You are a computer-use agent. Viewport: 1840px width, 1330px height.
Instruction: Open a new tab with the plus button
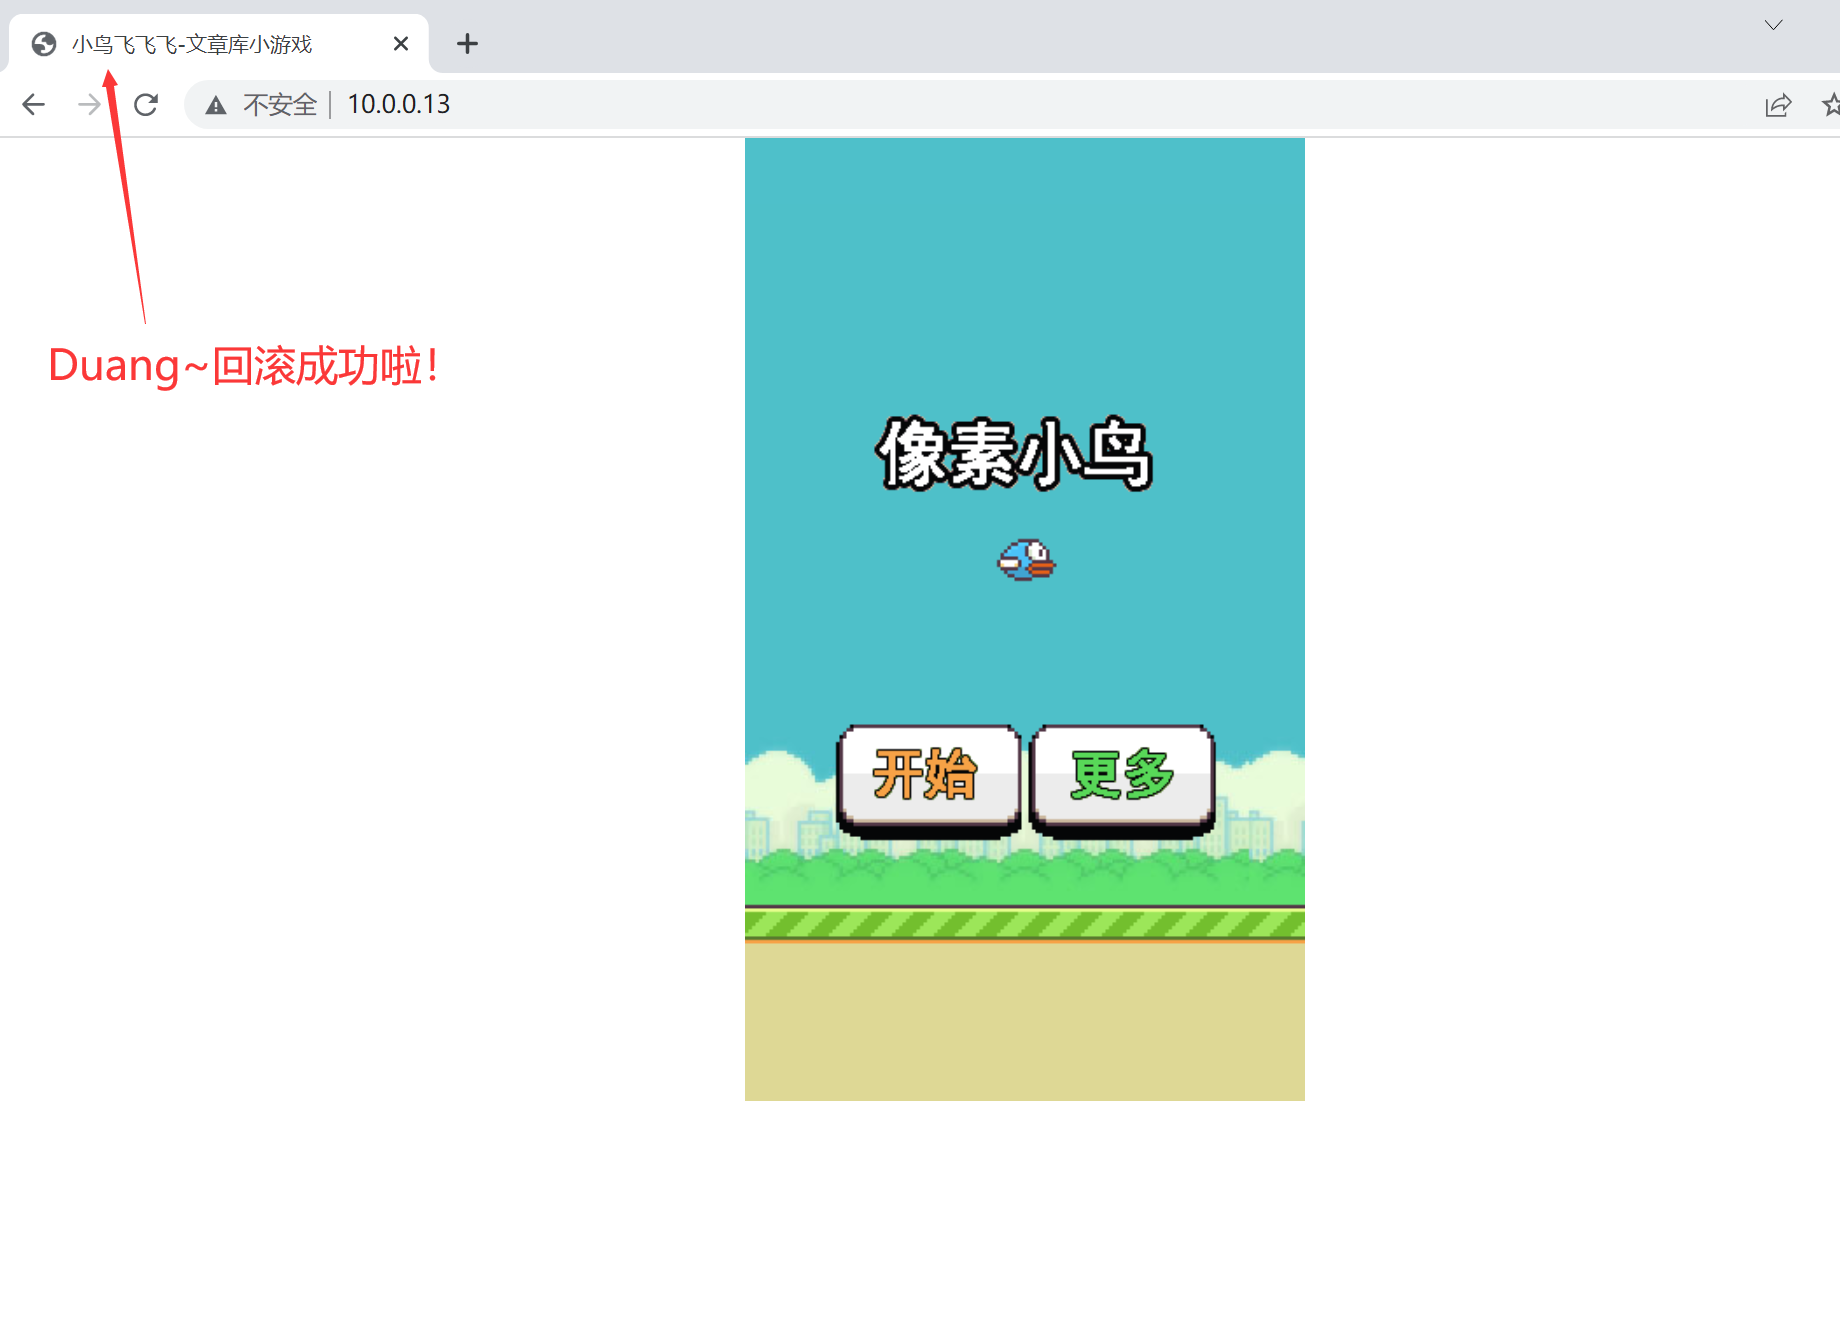[x=467, y=44]
